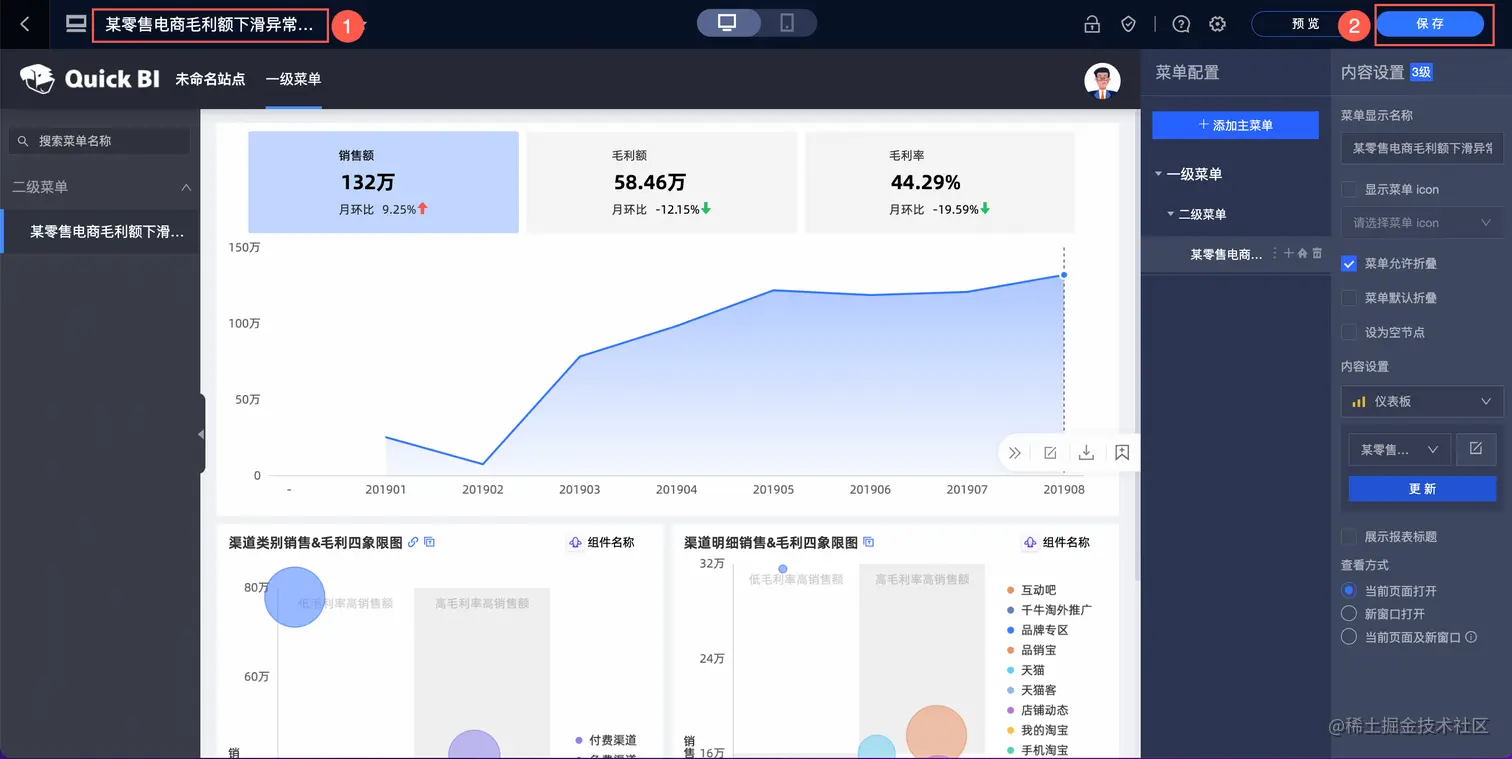Click the shield icon in the top bar
The height and width of the screenshot is (759, 1512).
click(x=1128, y=24)
